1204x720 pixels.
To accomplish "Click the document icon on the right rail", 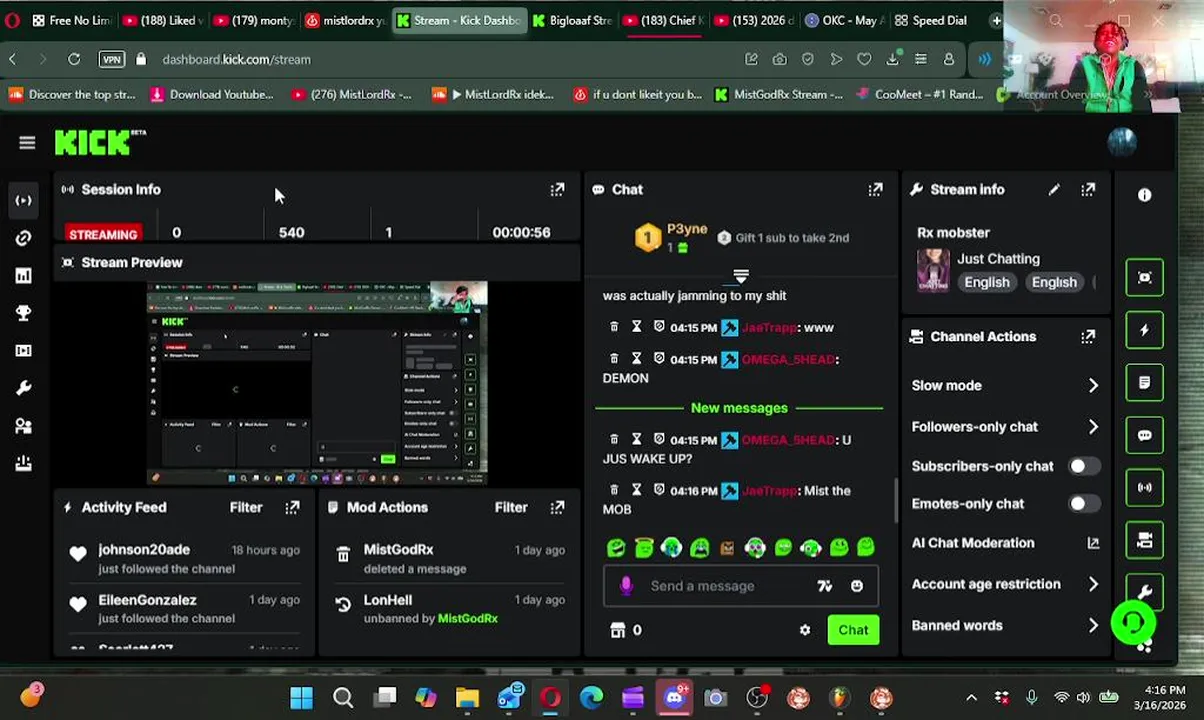I will pos(1144,383).
